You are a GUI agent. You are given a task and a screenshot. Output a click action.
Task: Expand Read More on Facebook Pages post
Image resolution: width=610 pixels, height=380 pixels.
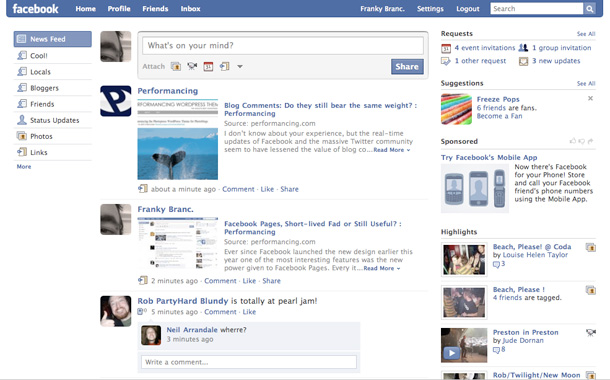point(381,268)
